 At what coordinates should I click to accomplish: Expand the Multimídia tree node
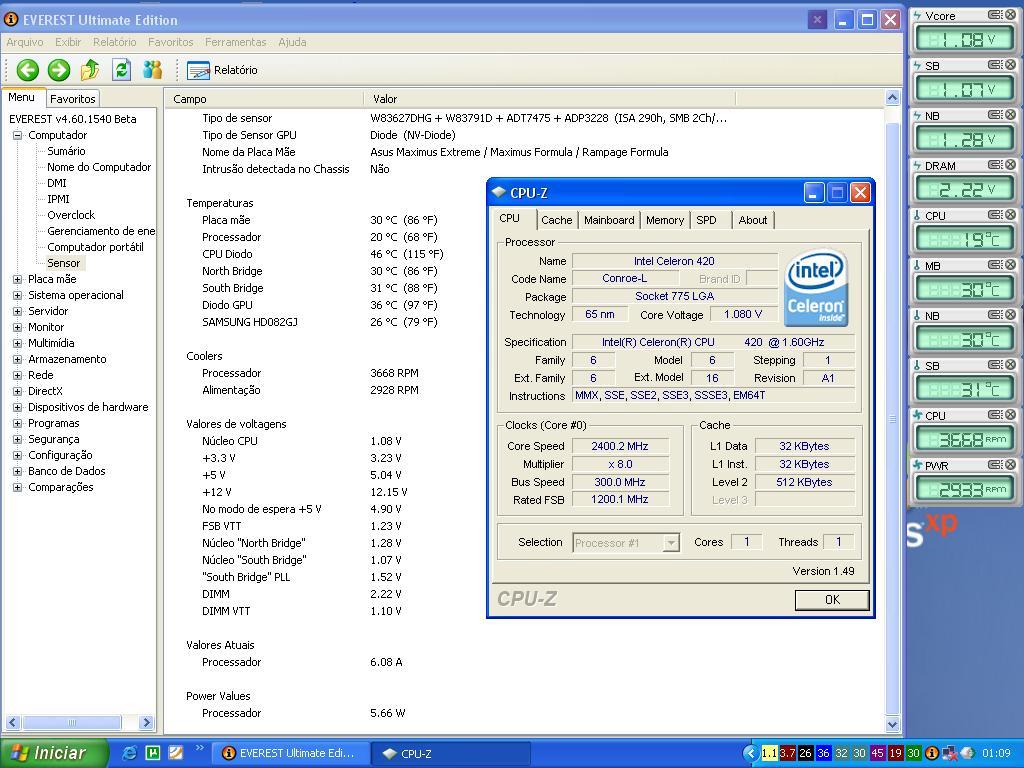coord(18,343)
